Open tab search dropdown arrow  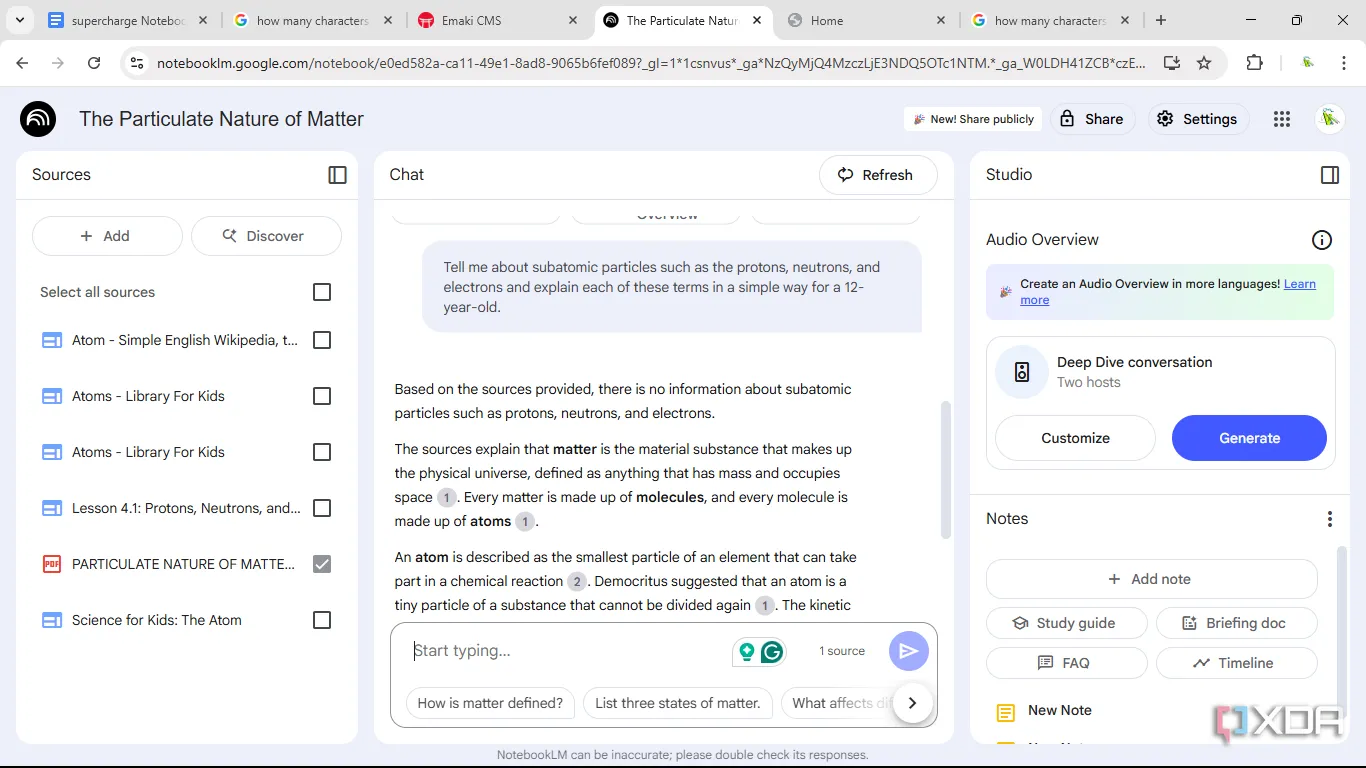pos(19,20)
